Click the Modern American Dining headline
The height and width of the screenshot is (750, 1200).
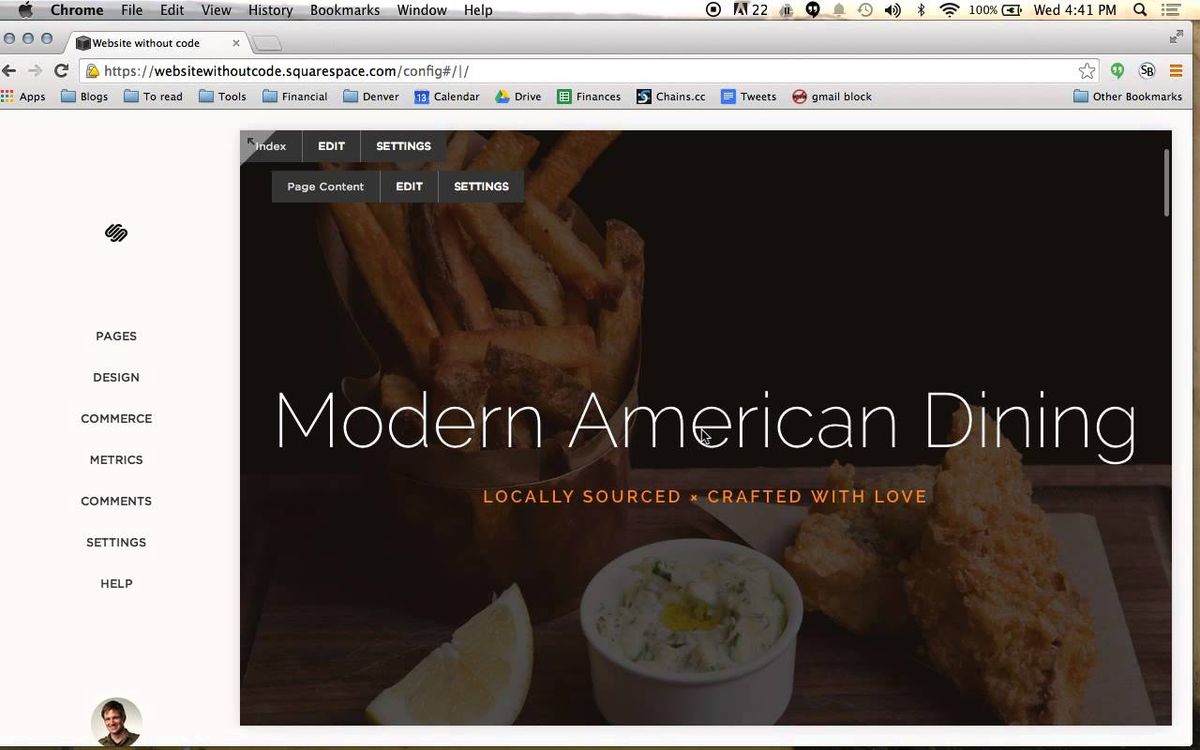coord(705,422)
